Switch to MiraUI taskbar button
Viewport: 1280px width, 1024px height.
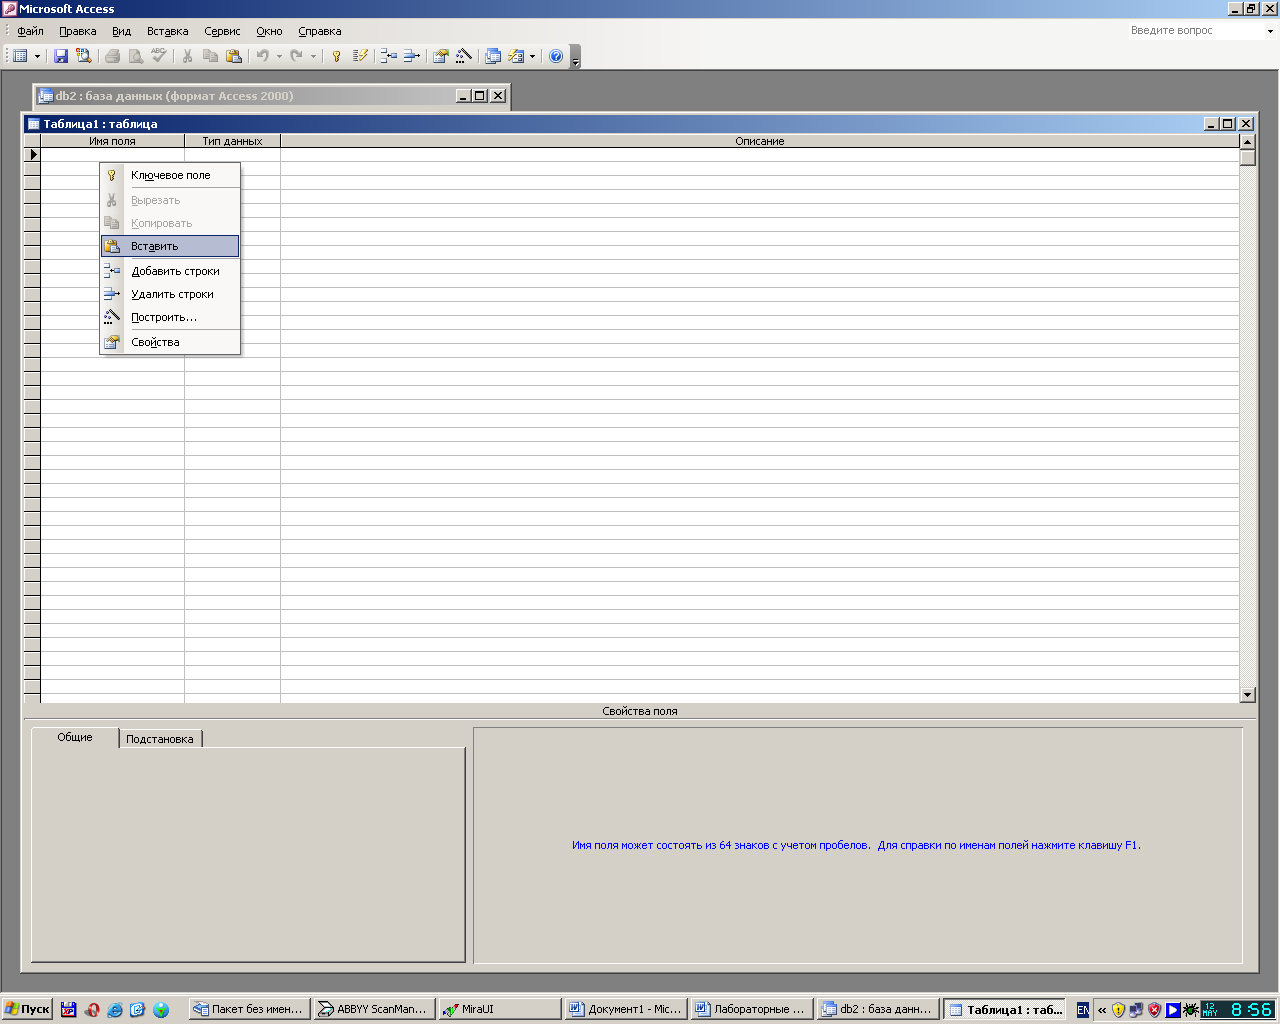[499, 1009]
